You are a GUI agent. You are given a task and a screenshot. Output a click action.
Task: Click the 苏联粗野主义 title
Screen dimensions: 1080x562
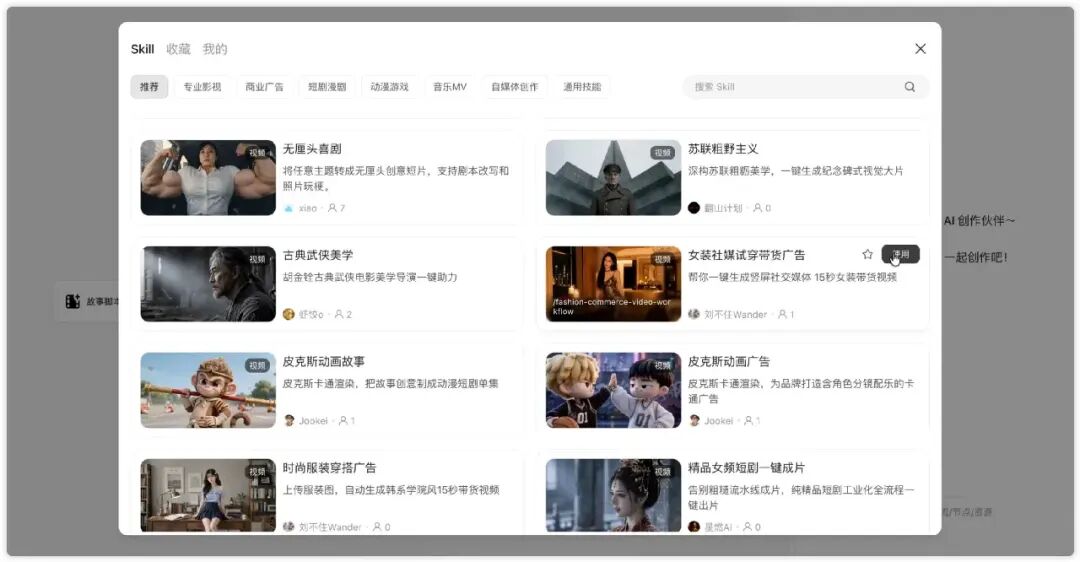[723, 149]
